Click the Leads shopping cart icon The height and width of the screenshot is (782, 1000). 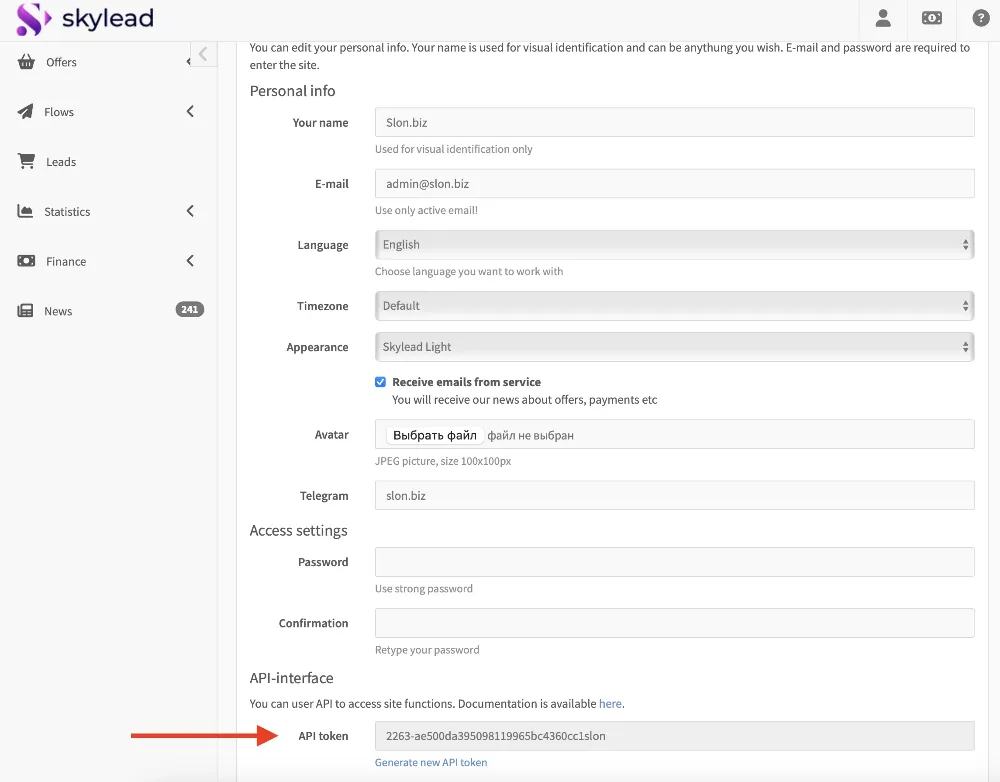26,161
